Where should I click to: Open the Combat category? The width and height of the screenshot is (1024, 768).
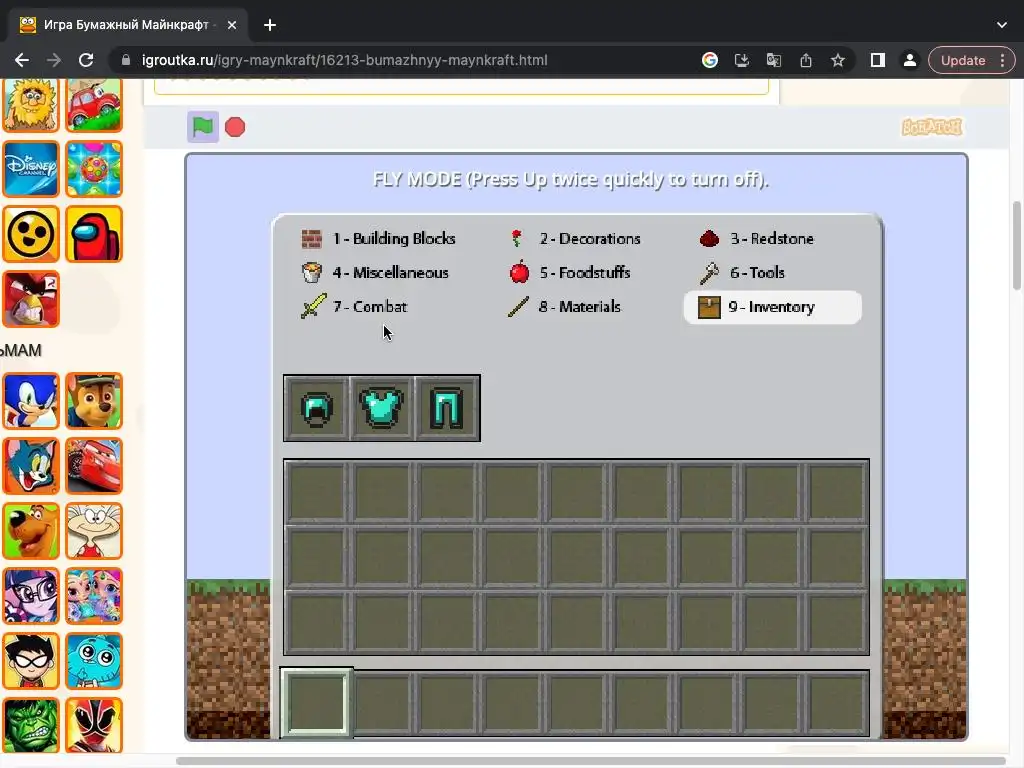[354, 306]
